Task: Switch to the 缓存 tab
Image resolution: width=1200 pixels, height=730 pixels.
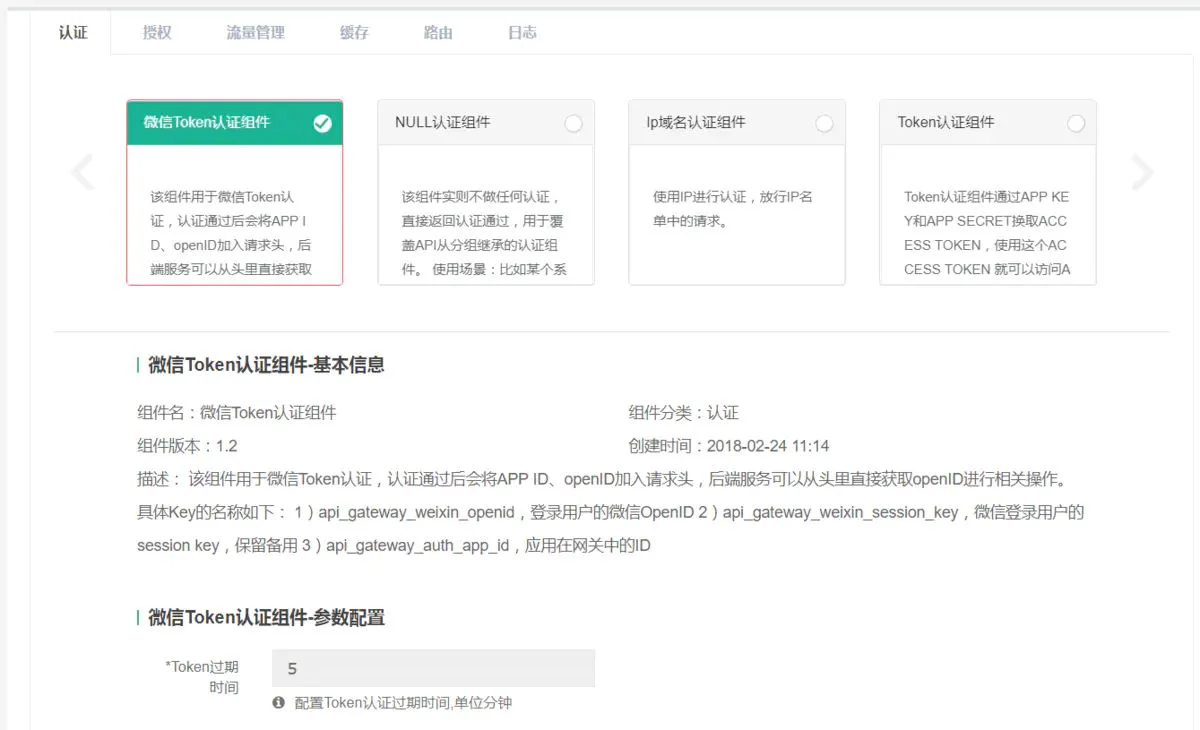Action: point(354,32)
